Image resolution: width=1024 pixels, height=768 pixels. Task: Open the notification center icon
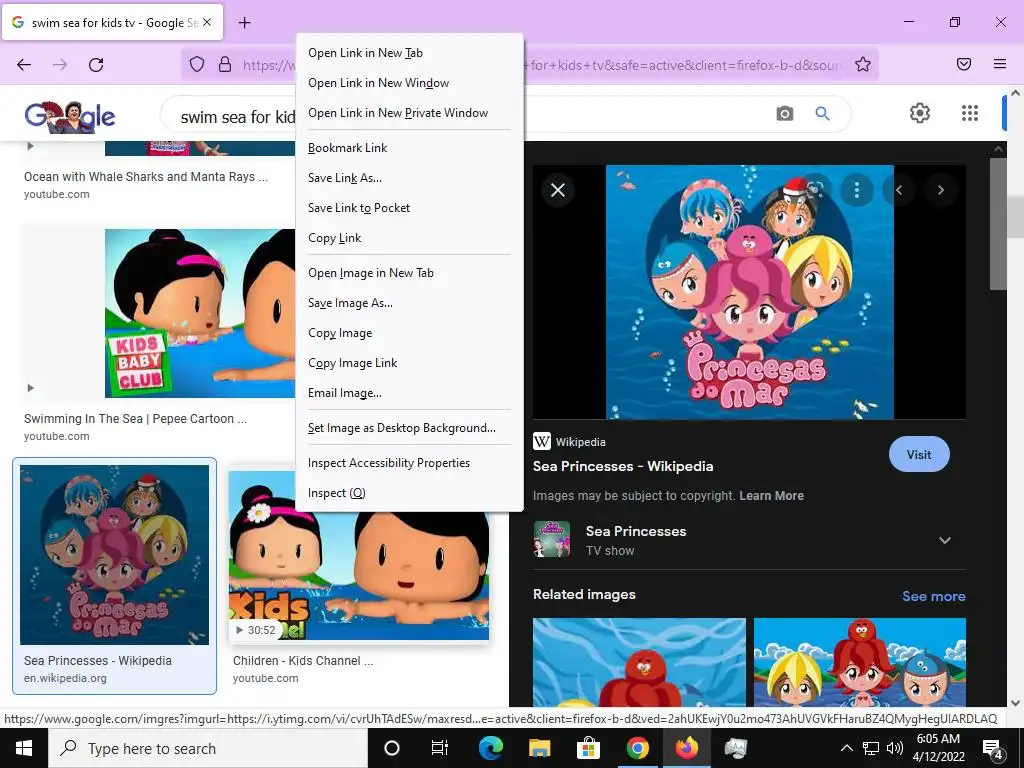coord(993,748)
